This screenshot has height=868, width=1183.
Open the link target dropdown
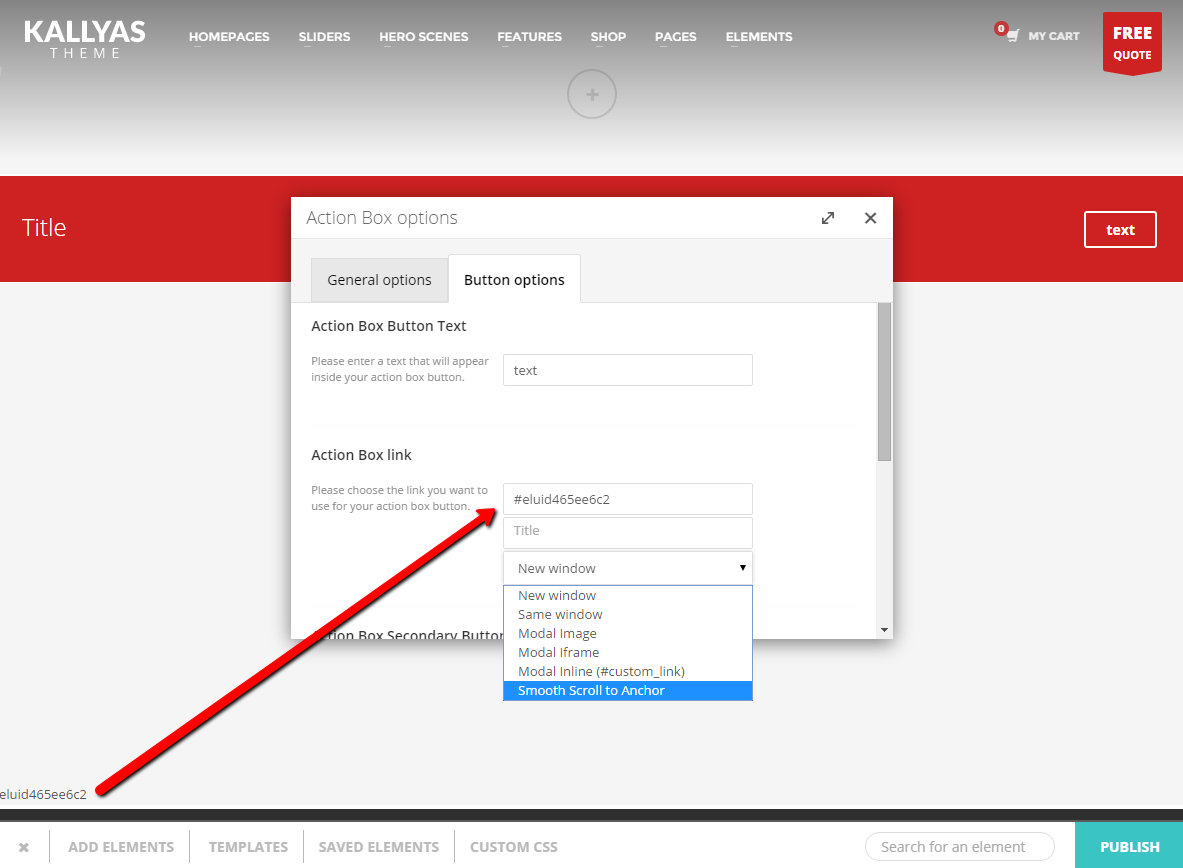(x=627, y=568)
